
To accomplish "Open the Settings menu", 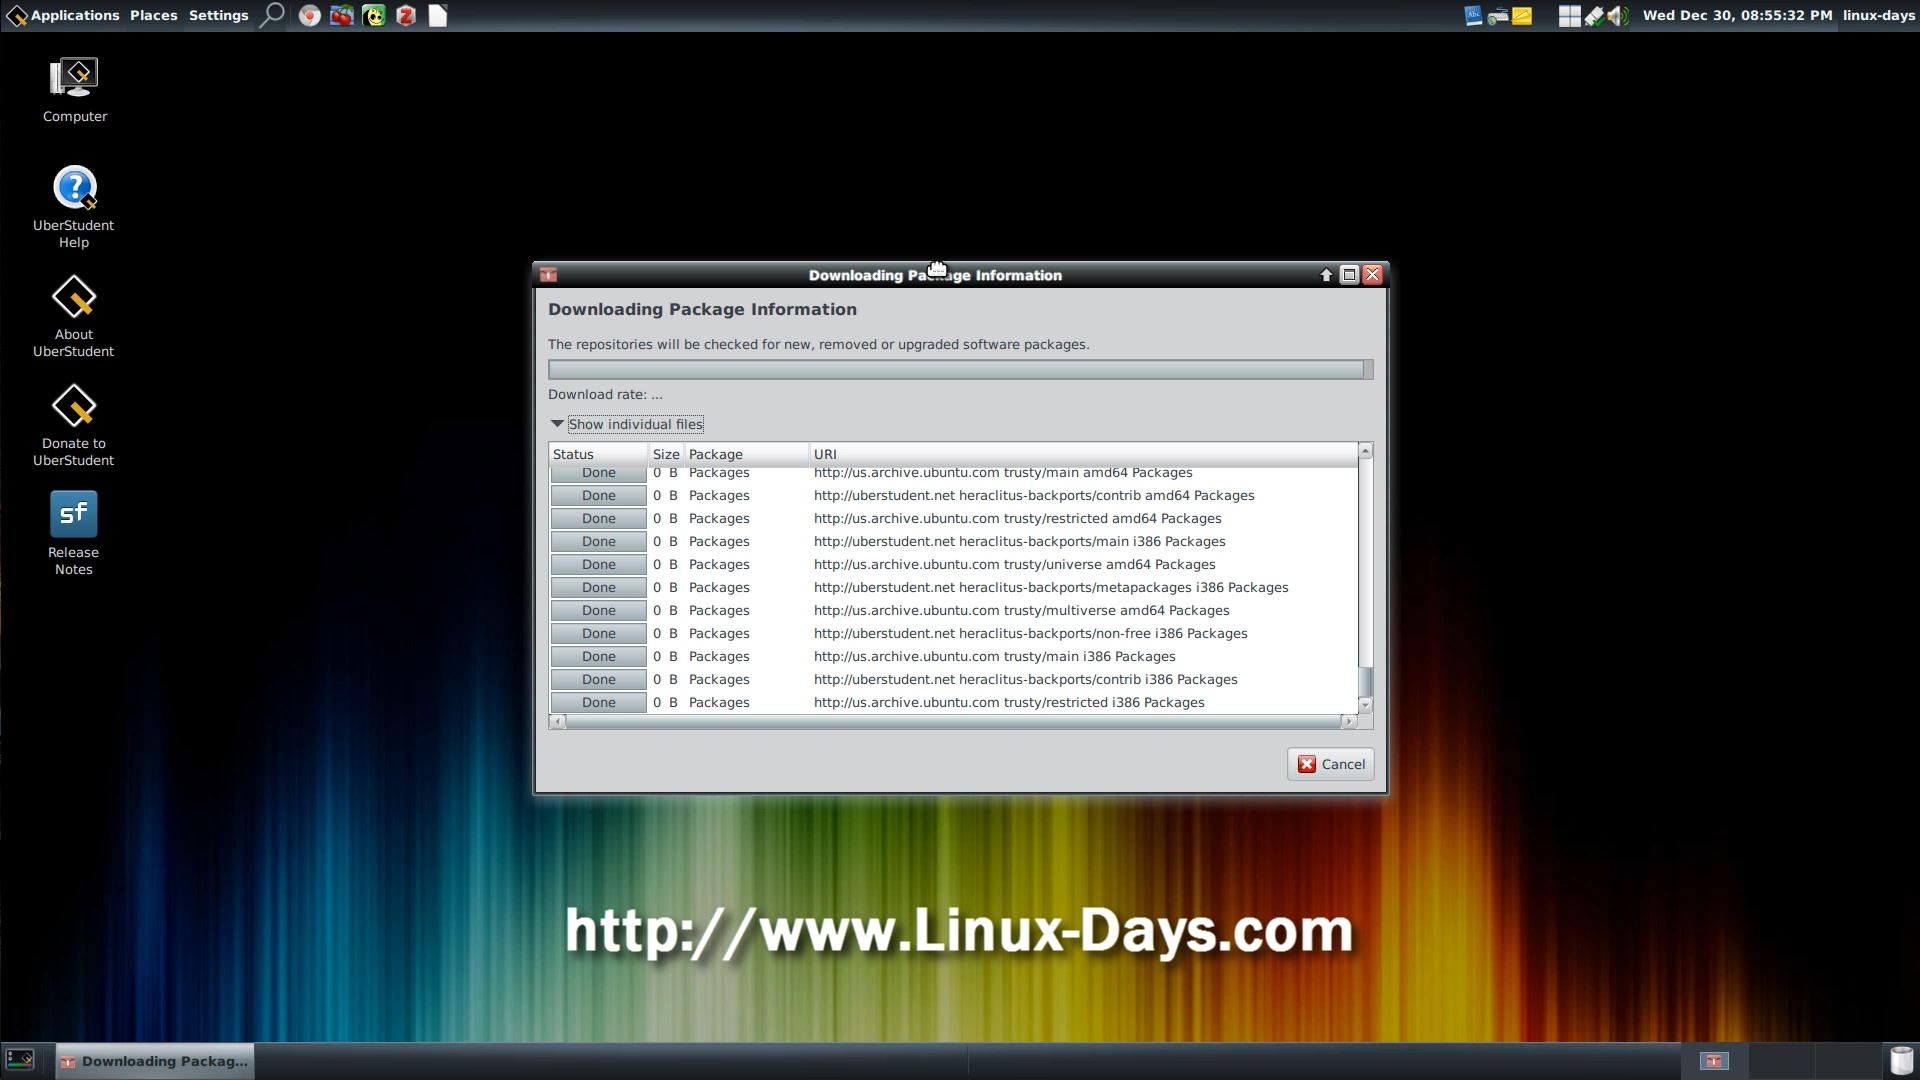I will [218, 15].
